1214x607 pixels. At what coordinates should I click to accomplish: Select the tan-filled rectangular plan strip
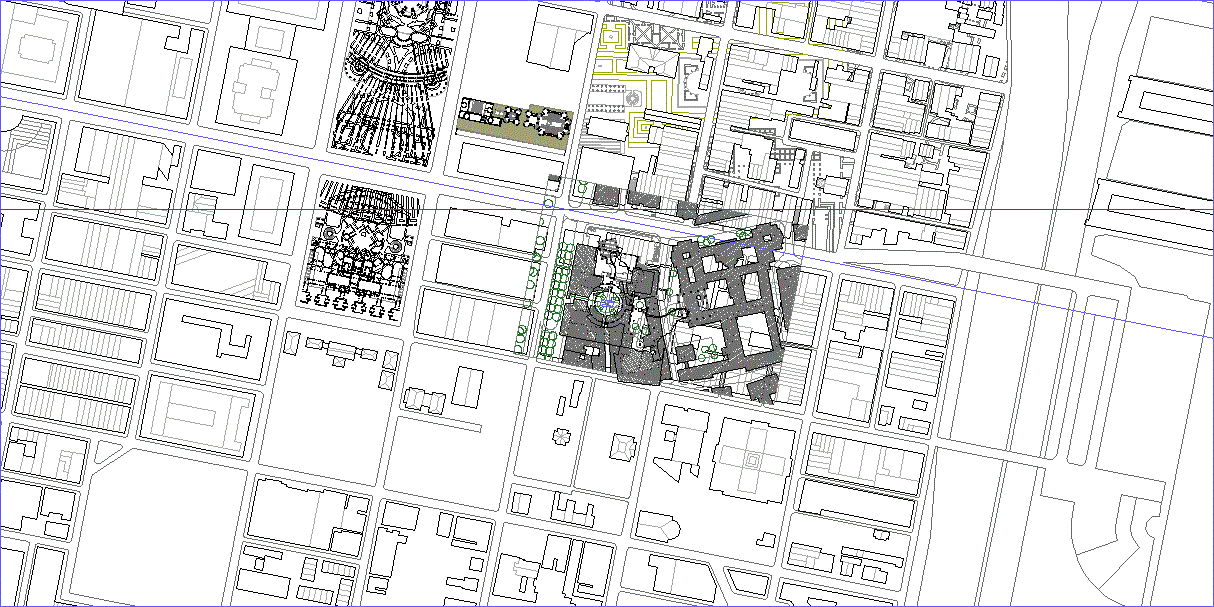(514, 123)
